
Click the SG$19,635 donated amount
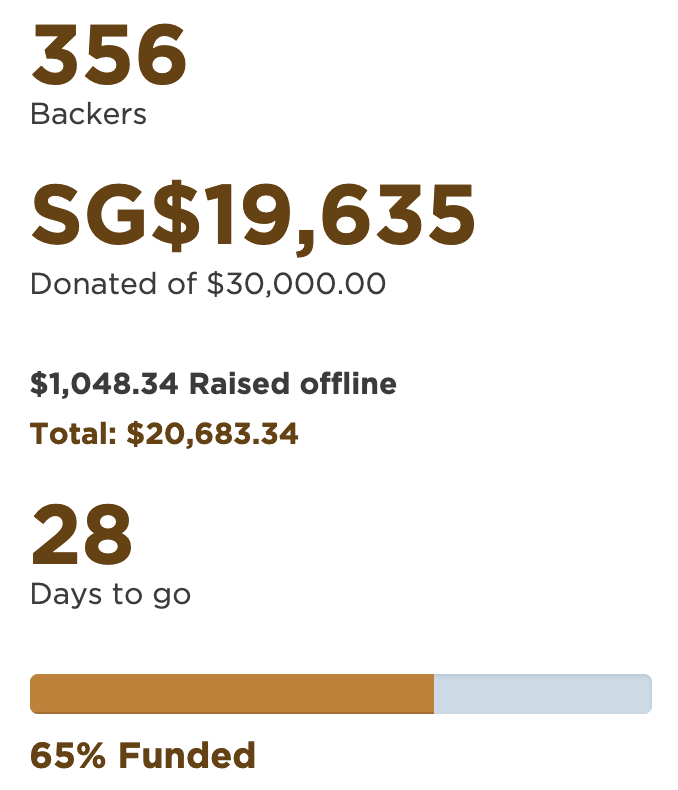point(253,215)
